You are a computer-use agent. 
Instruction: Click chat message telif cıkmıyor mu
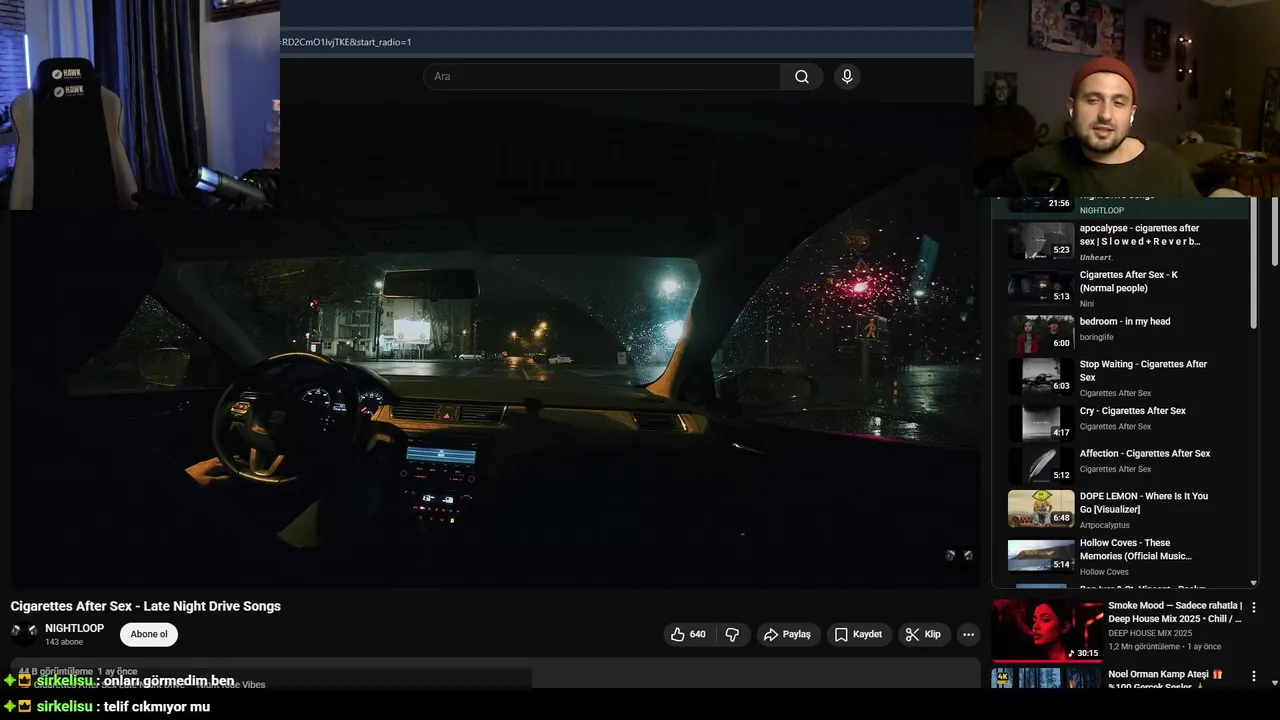(157, 706)
